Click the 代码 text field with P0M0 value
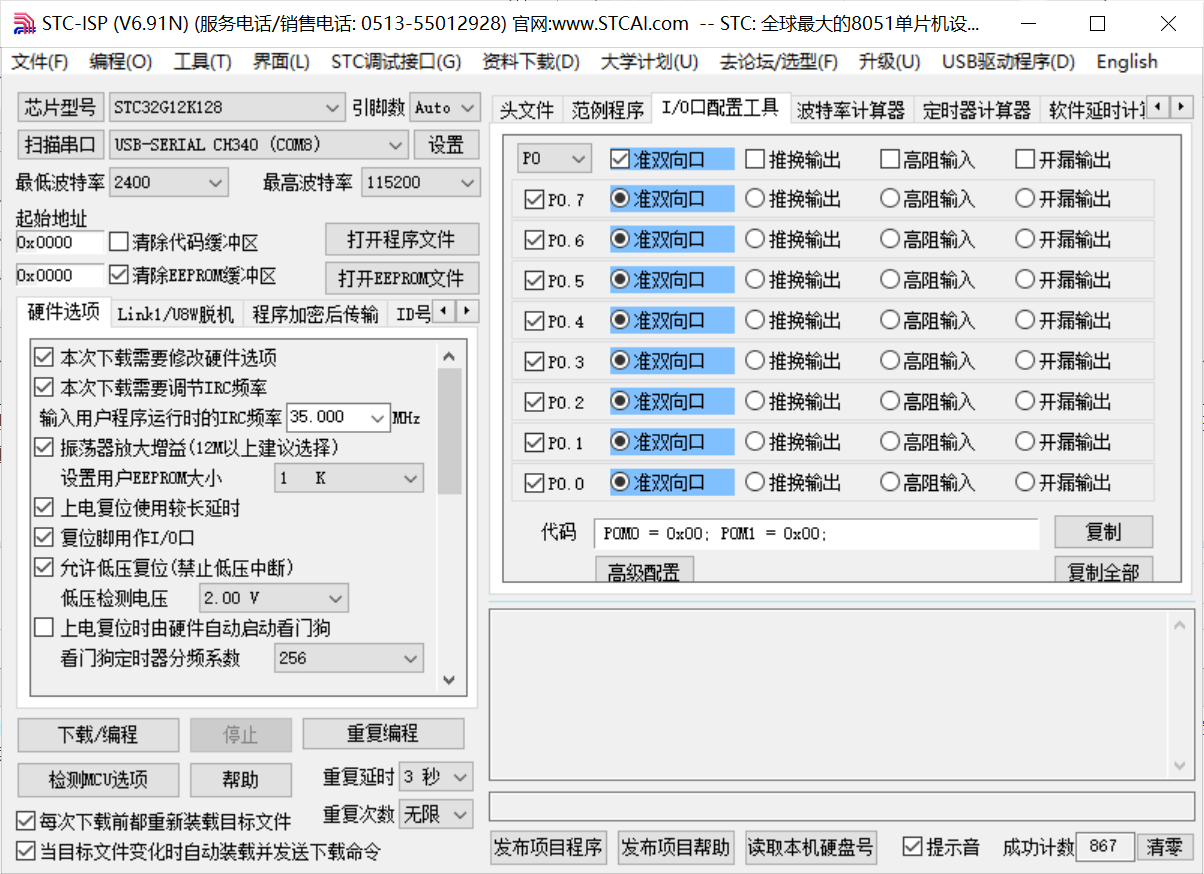Image resolution: width=1204 pixels, height=874 pixels. pyautogui.click(x=816, y=534)
